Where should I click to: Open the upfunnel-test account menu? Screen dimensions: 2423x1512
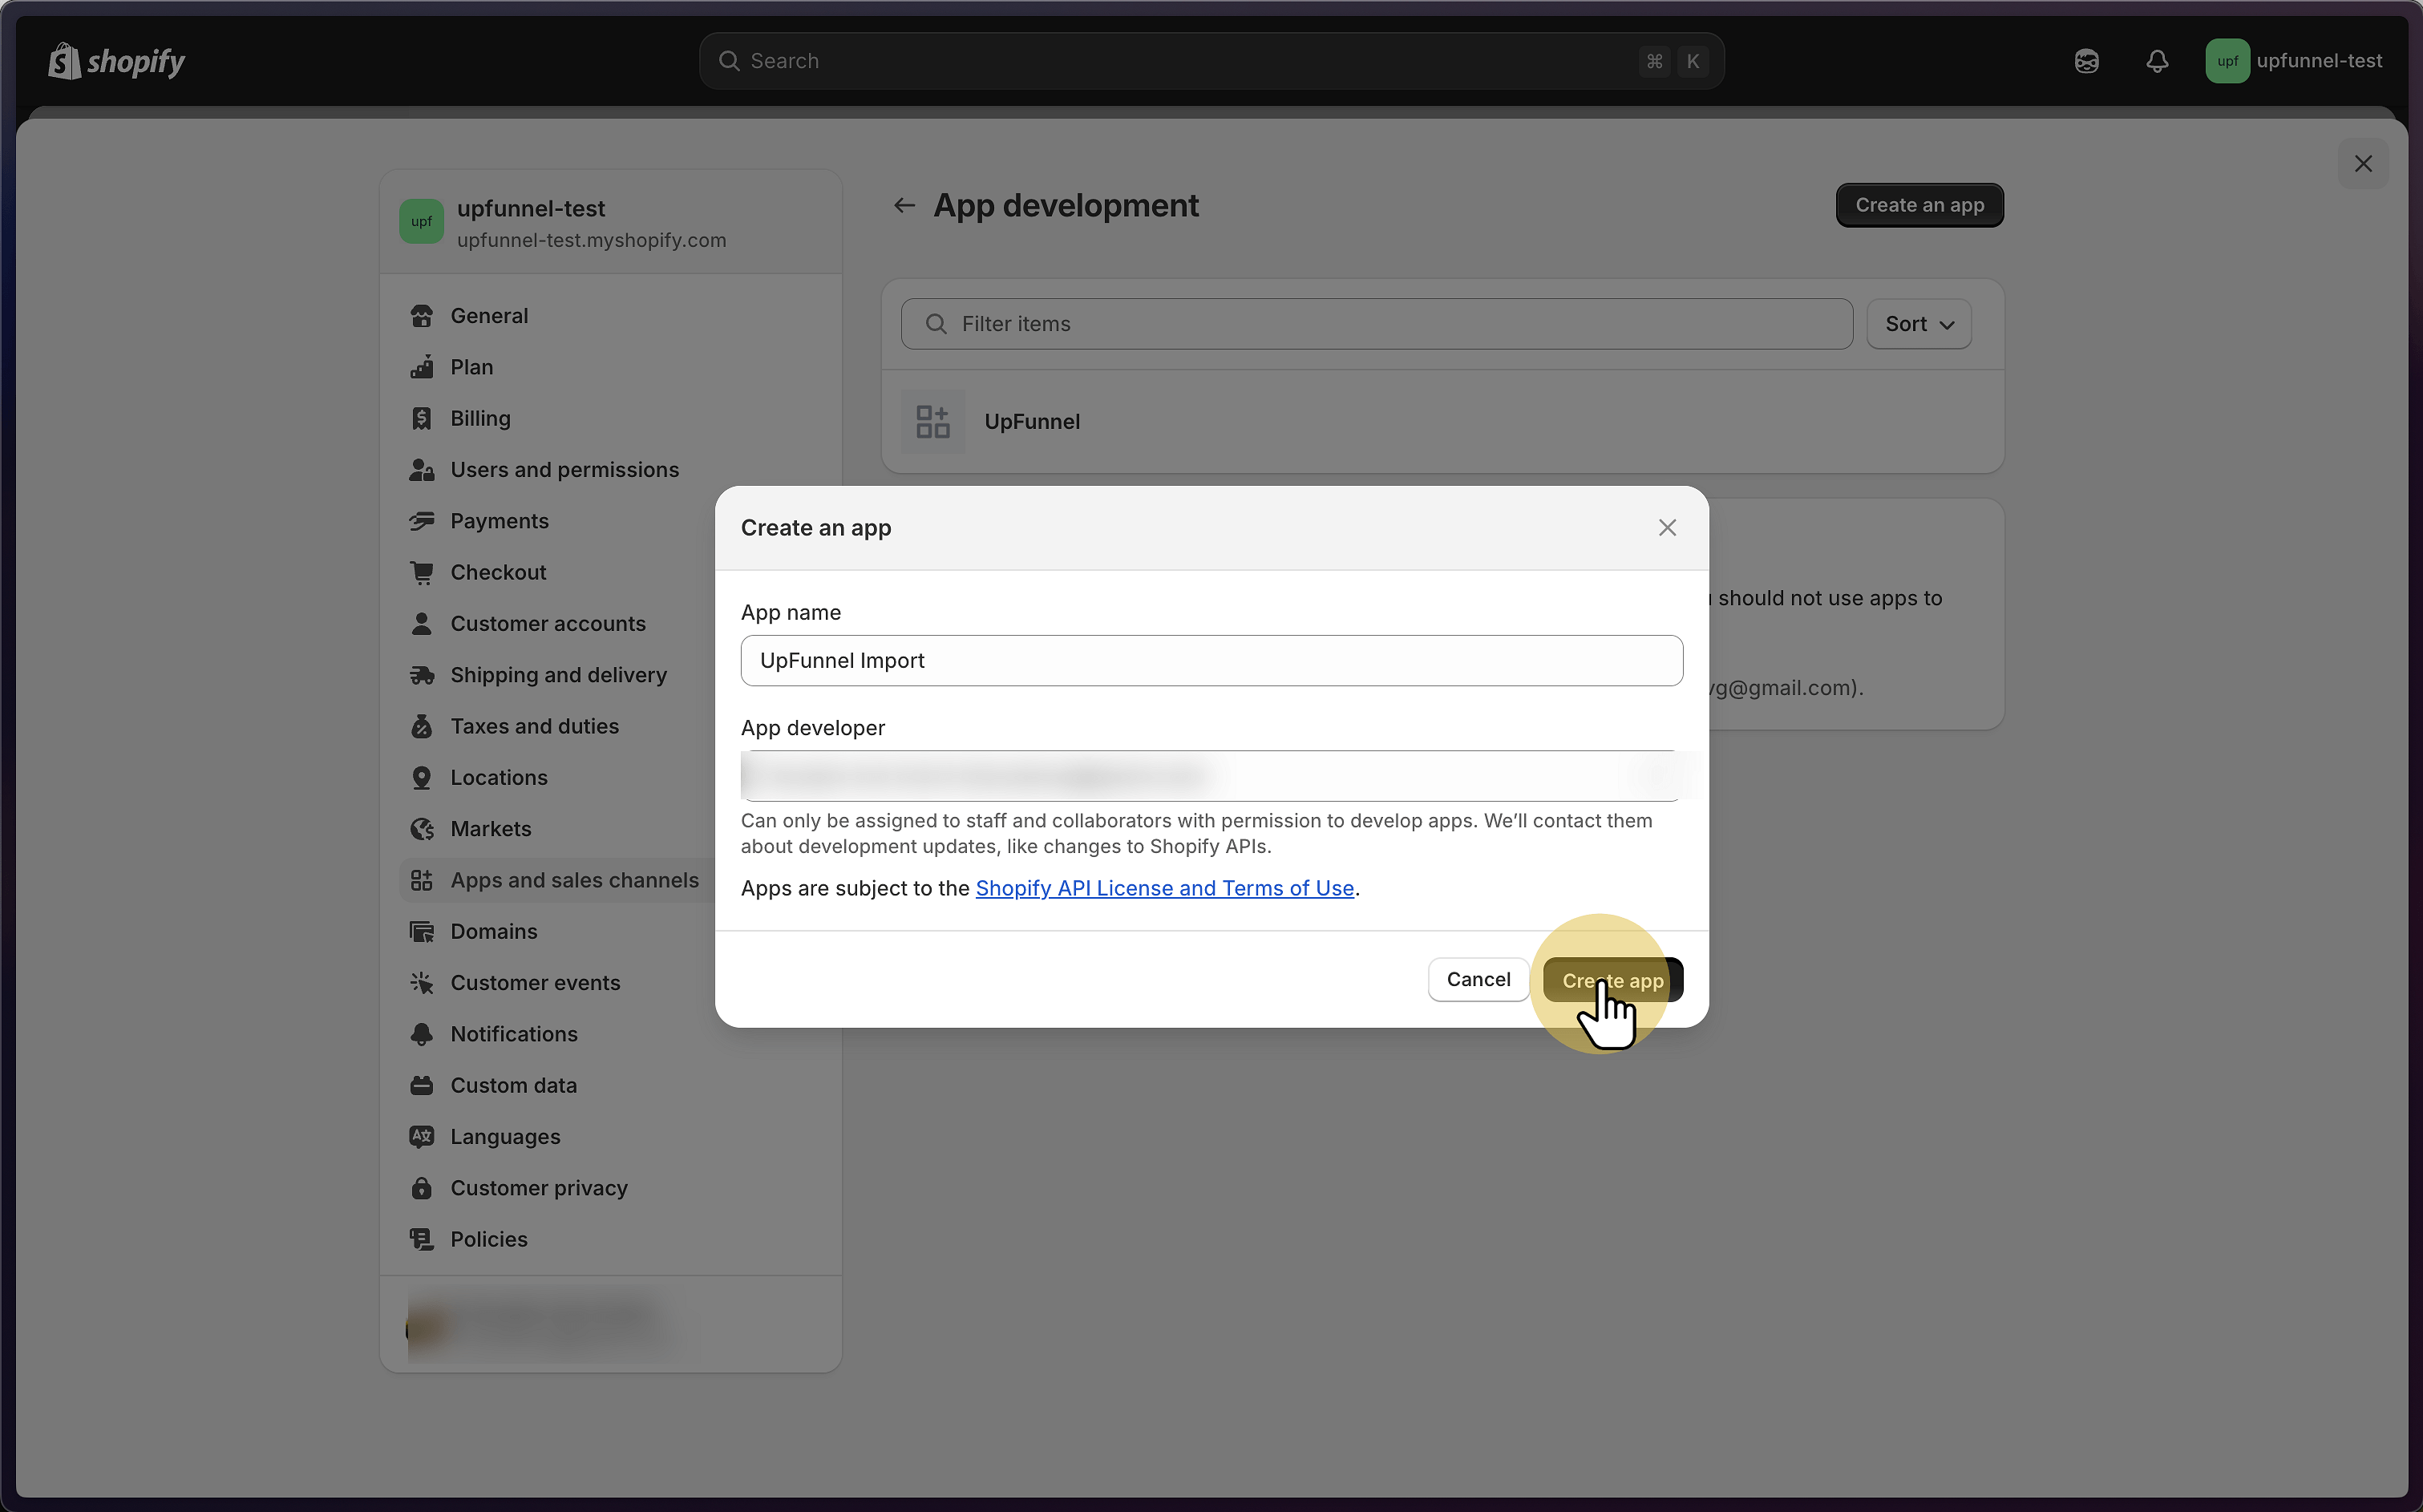pyautogui.click(x=2294, y=61)
